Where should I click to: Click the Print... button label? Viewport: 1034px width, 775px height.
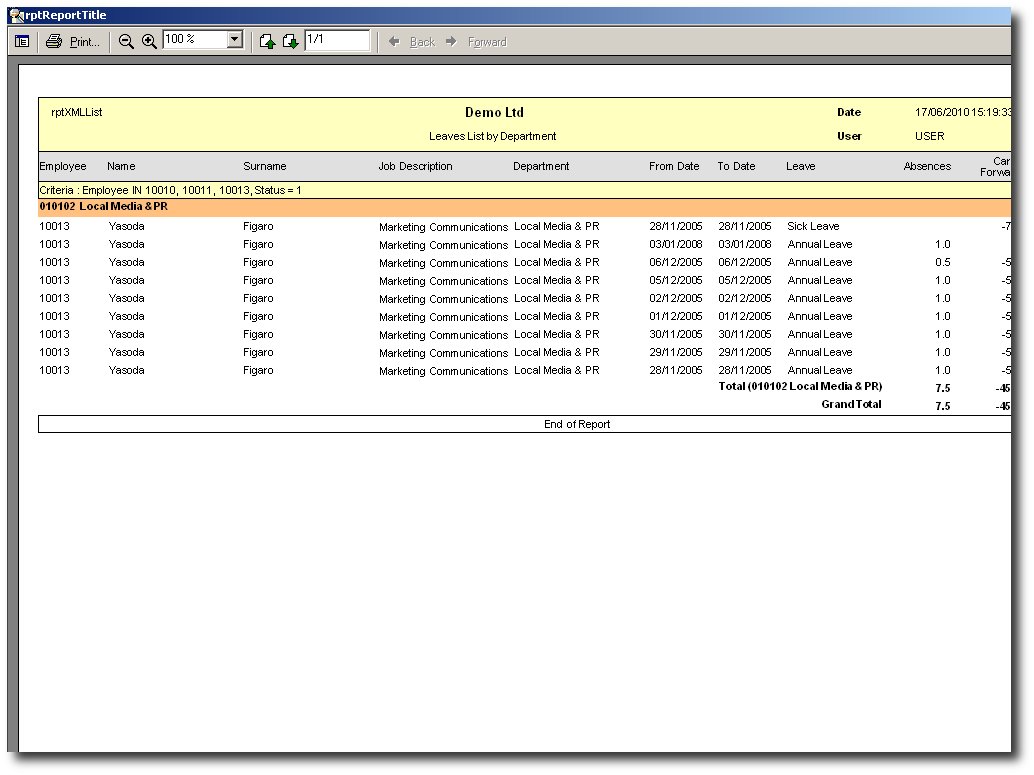84,42
